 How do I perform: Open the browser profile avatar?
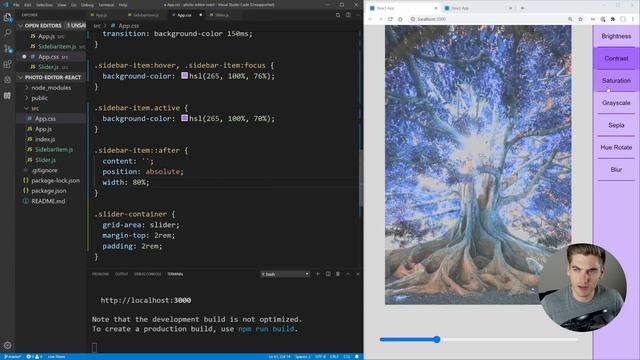623,19
